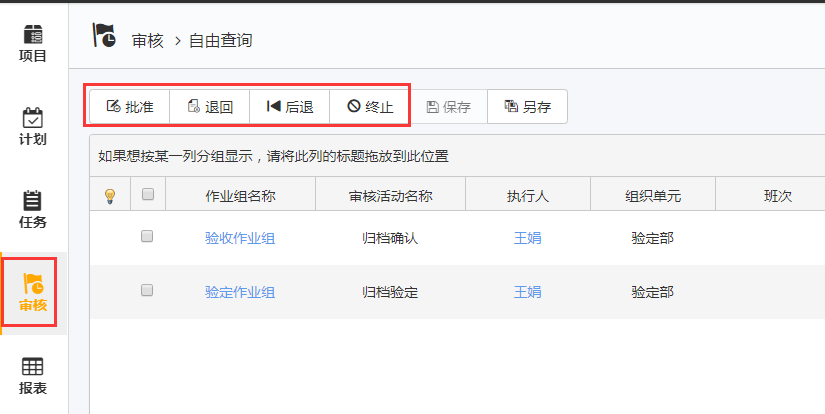The width and height of the screenshot is (825, 414).
Task: Open the 验收作业组 link
Action: 240,238
